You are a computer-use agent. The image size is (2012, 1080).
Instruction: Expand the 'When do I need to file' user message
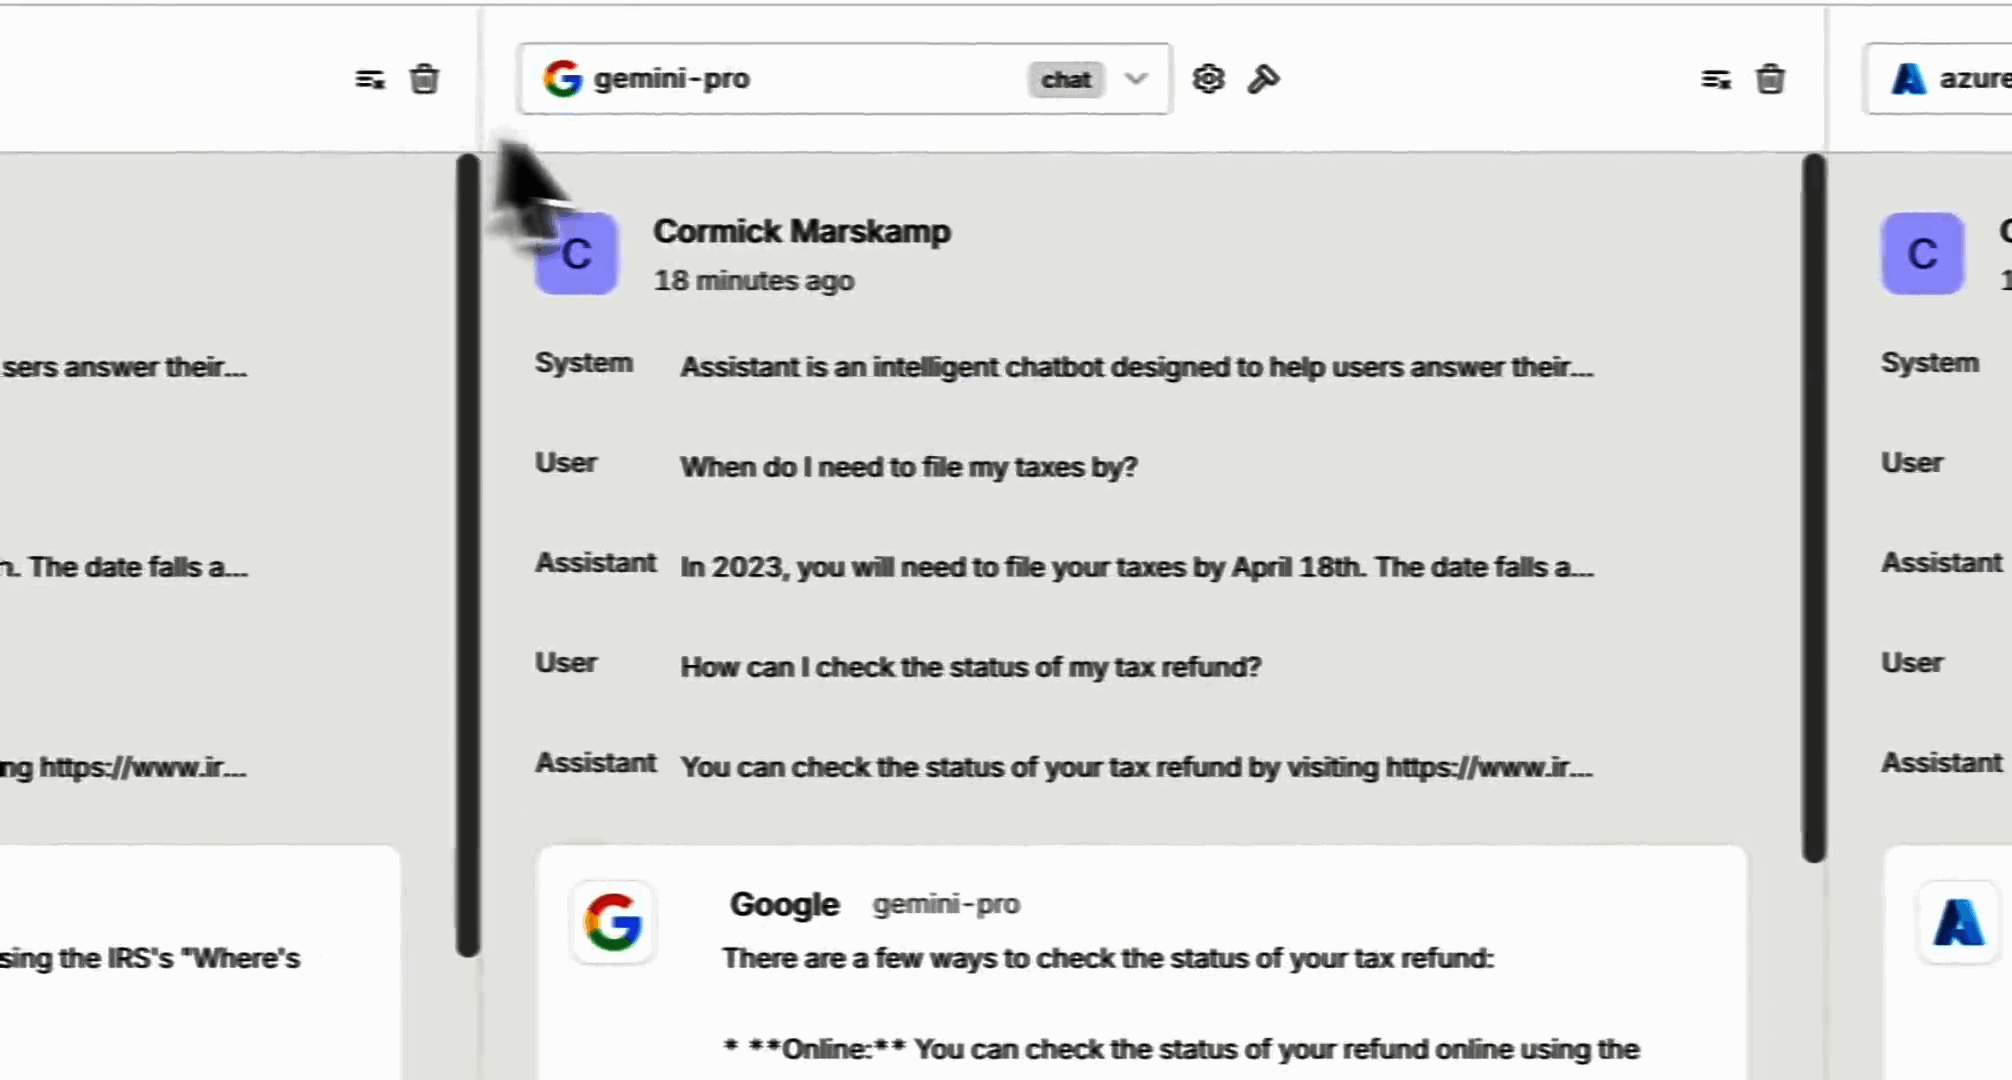pos(908,467)
